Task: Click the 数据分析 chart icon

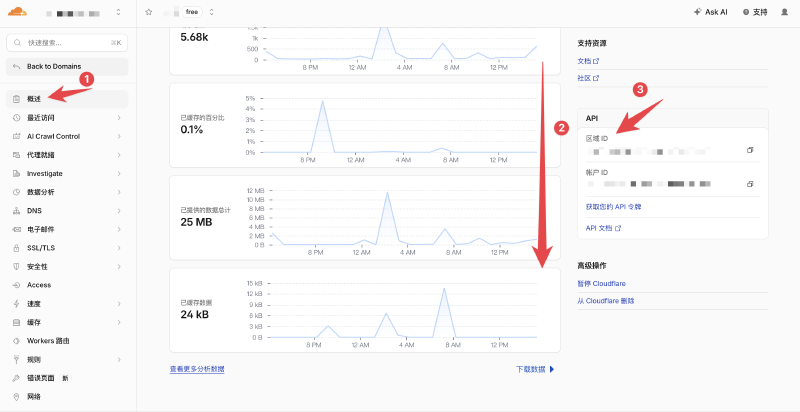Action: point(16,192)
